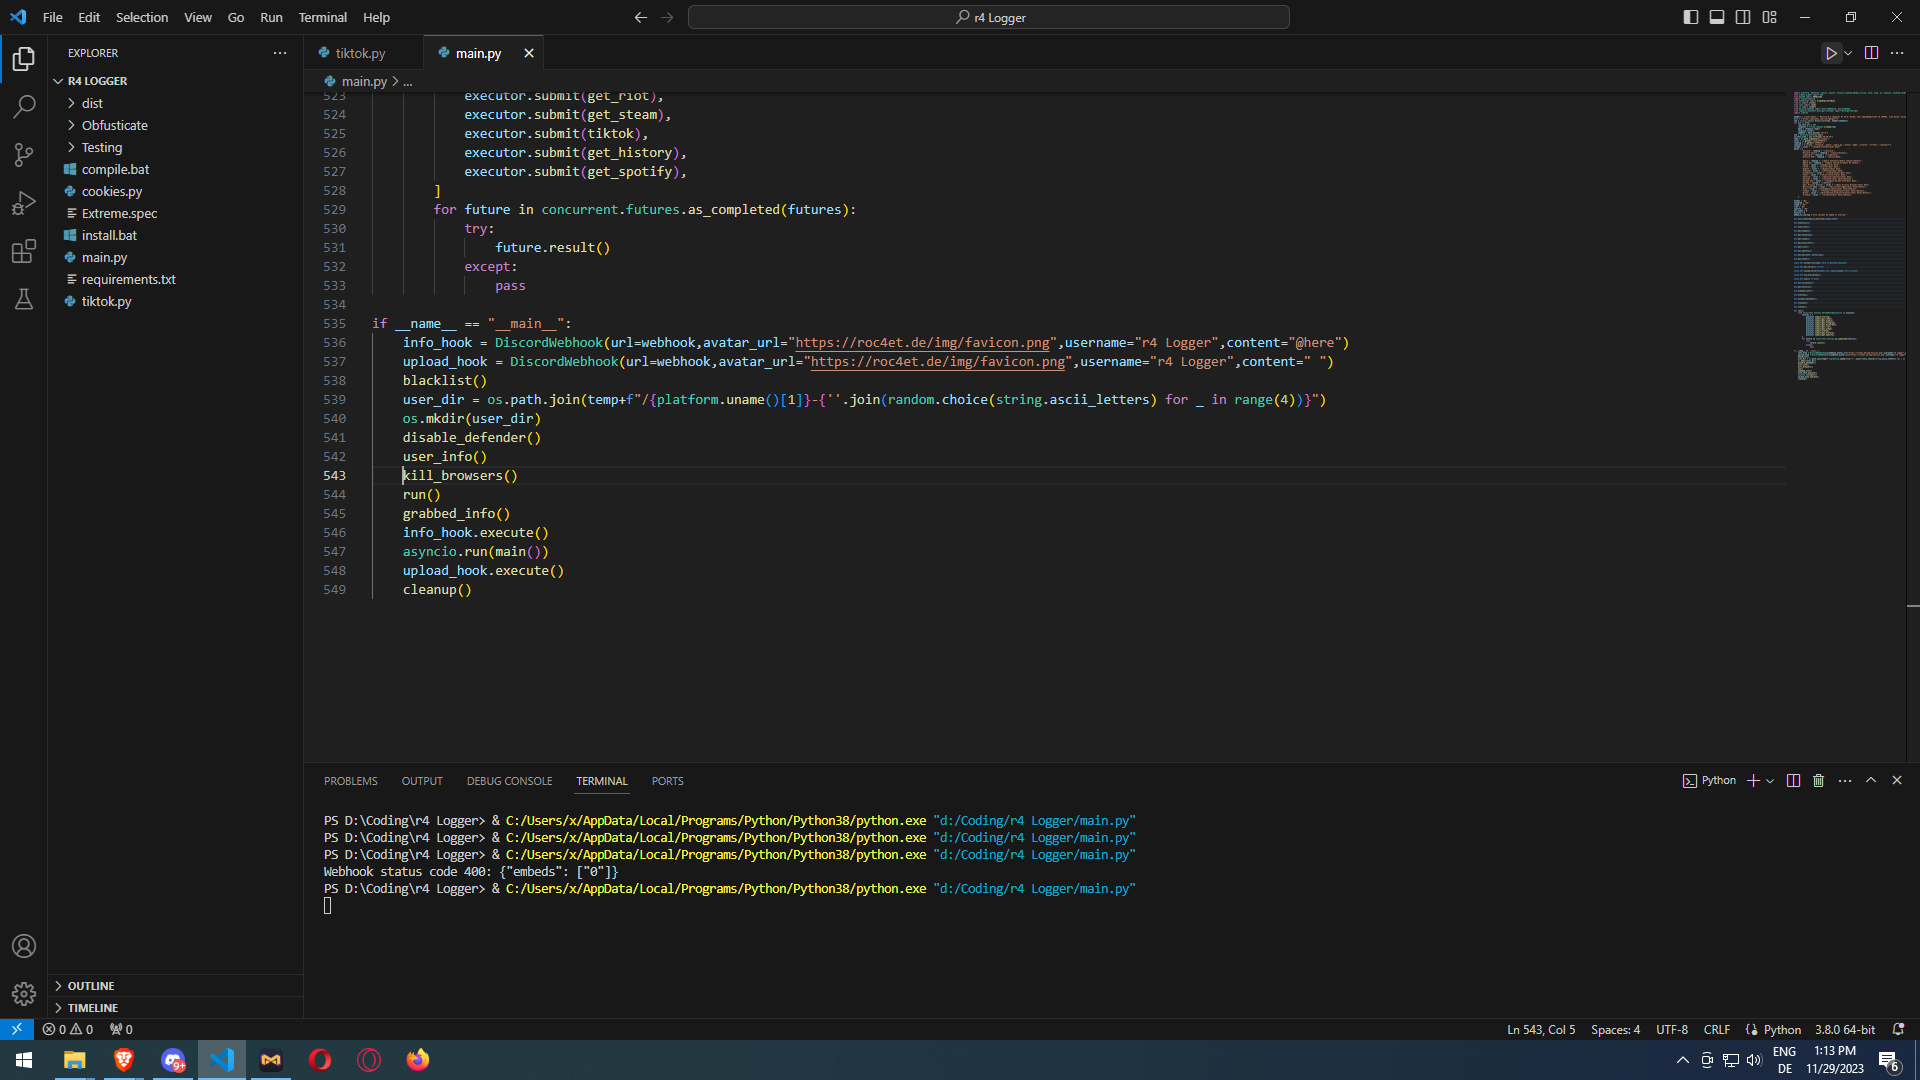Viewport: 1920px width, 1080px height.
Task: Expand the OUTLINE section
Action: [91, 986]
